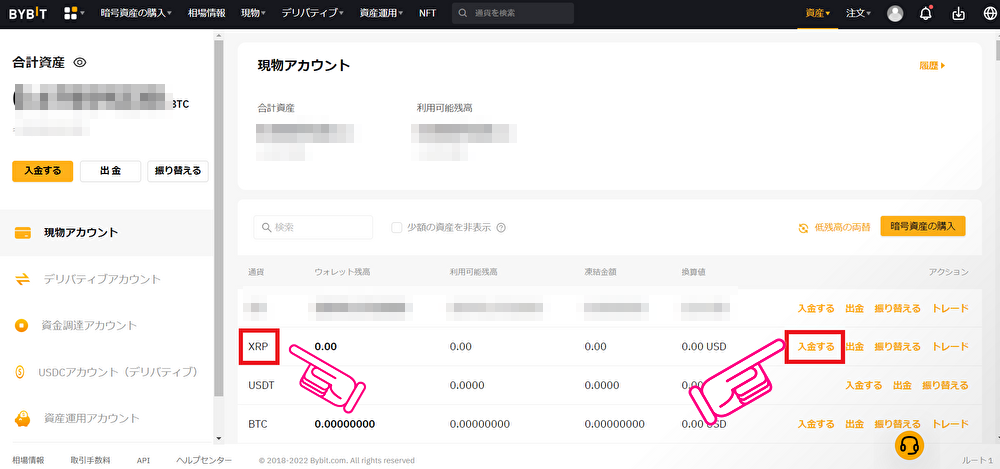Click the ウォレット残高 column header
The image size is (1000, 469).
click(x=342, y=272)
